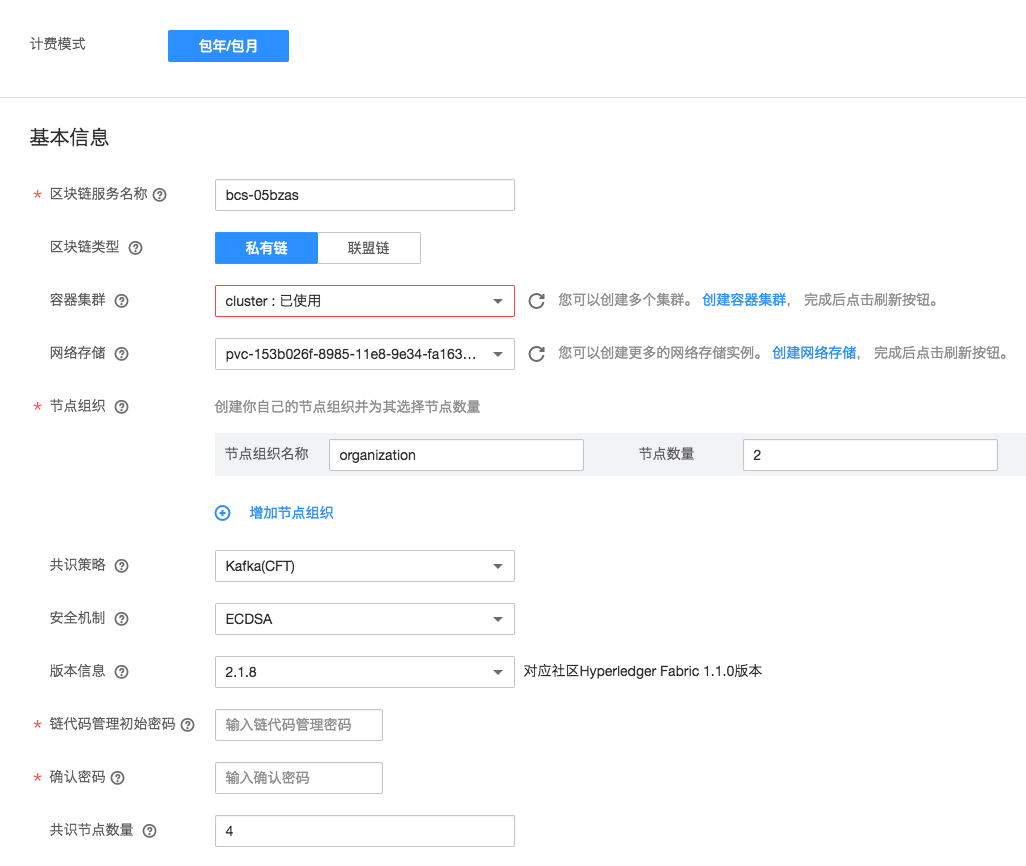1026x866 pixels.
Task: Open the cluster 已使用 dropdown
Action: click(364, 301)
